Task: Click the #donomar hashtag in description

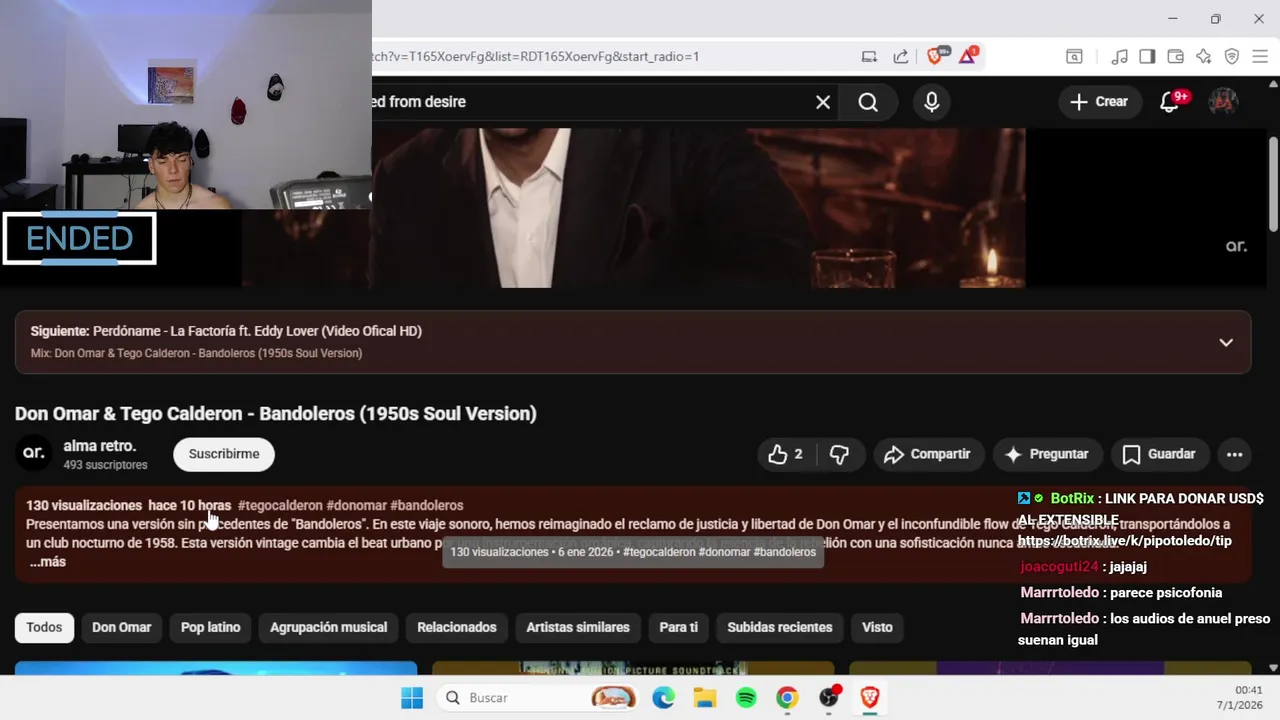Action: point(356,506)
